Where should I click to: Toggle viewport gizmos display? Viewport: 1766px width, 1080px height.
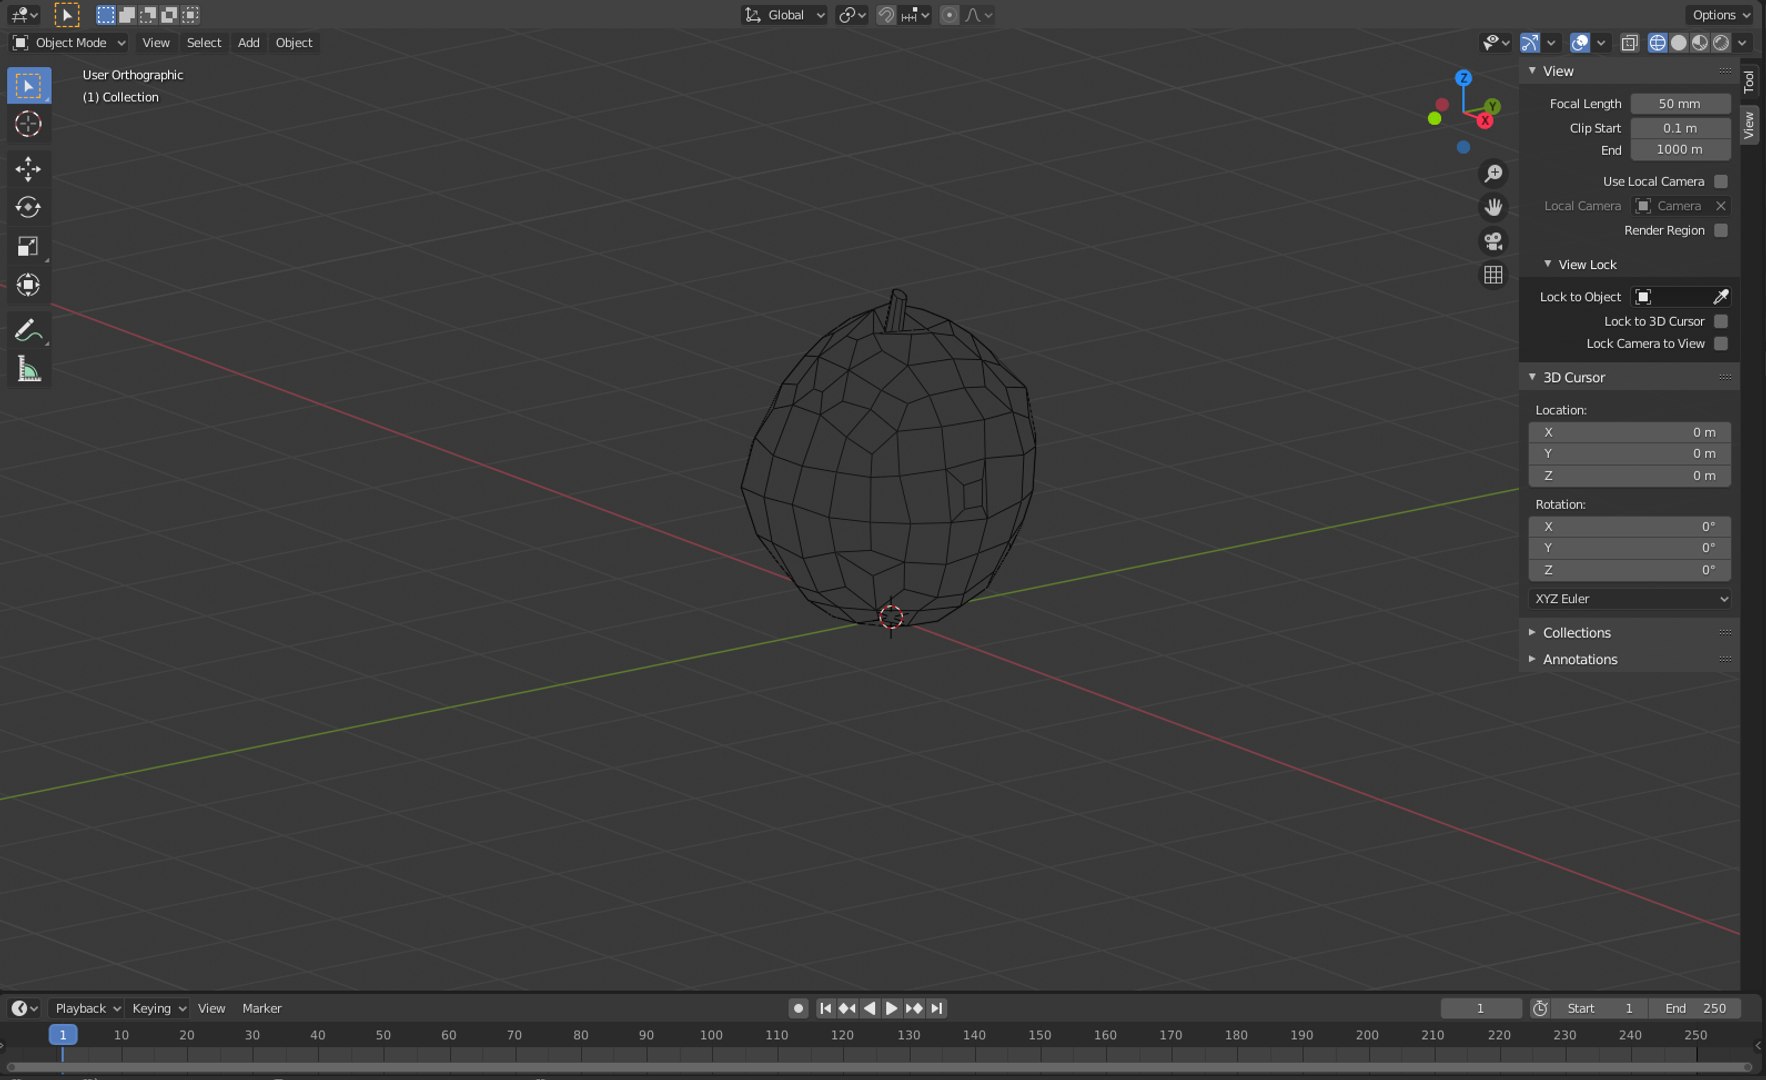pyautogui.click(x=1530, y=43)
